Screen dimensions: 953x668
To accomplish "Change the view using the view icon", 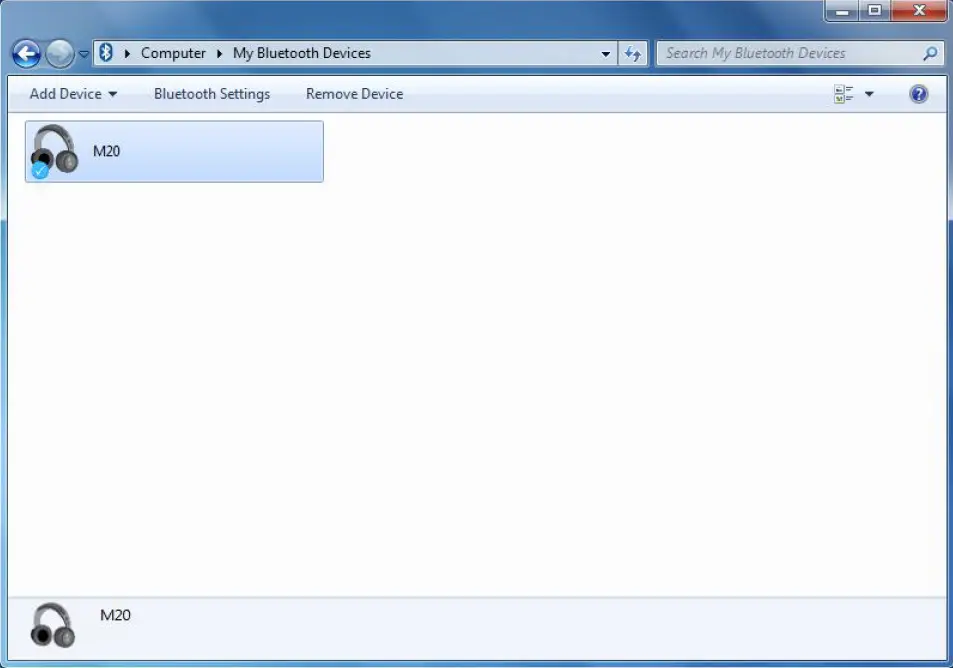I will coord(844,94).
